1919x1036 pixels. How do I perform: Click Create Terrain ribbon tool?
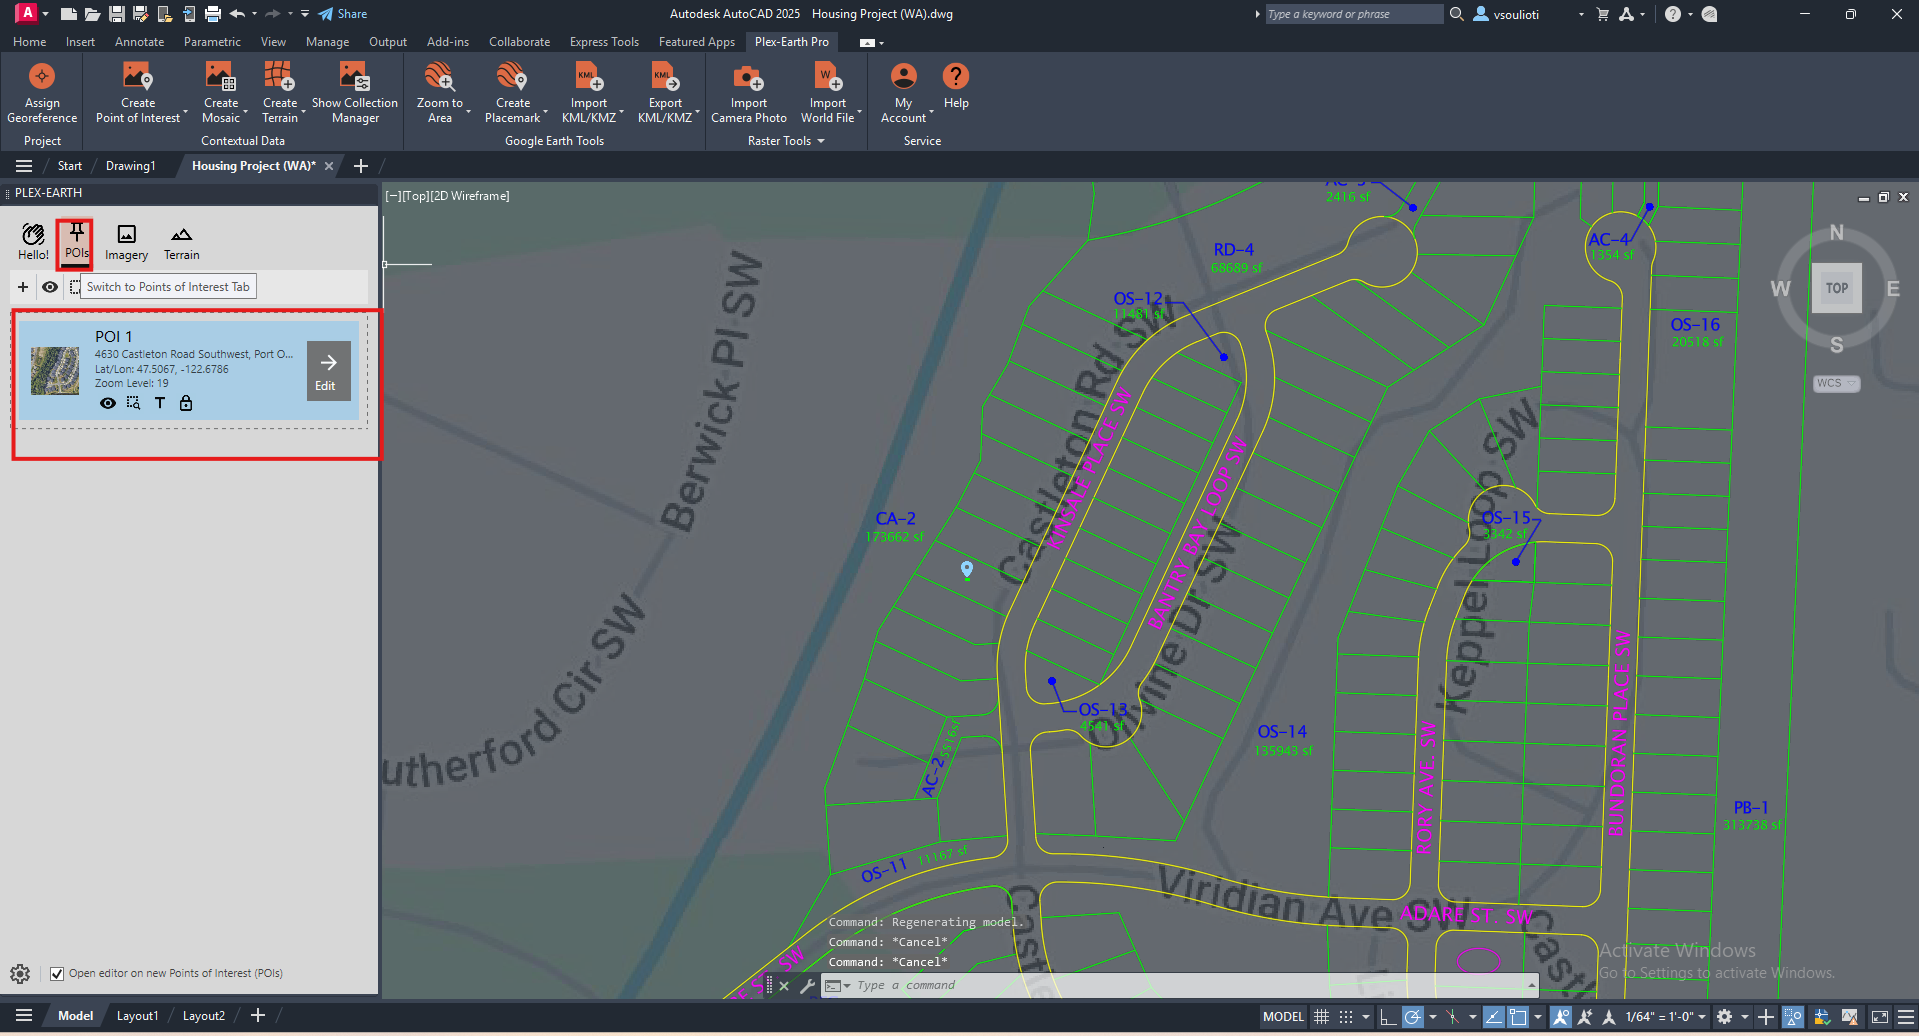(x=280, y=93)
